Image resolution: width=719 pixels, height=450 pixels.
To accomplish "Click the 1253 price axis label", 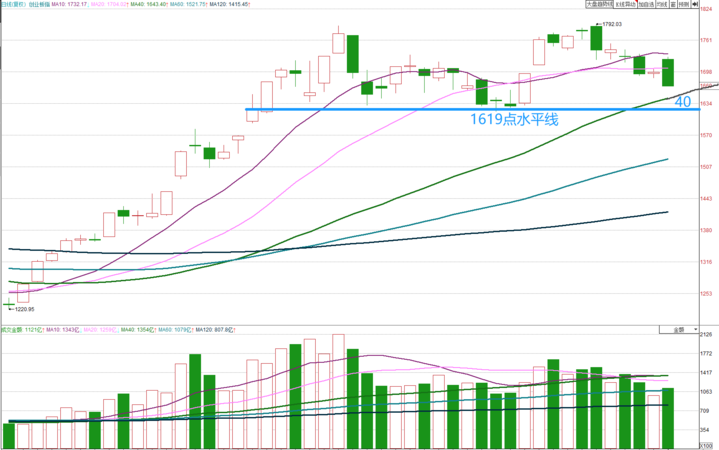I will click(x=707, y=294).
